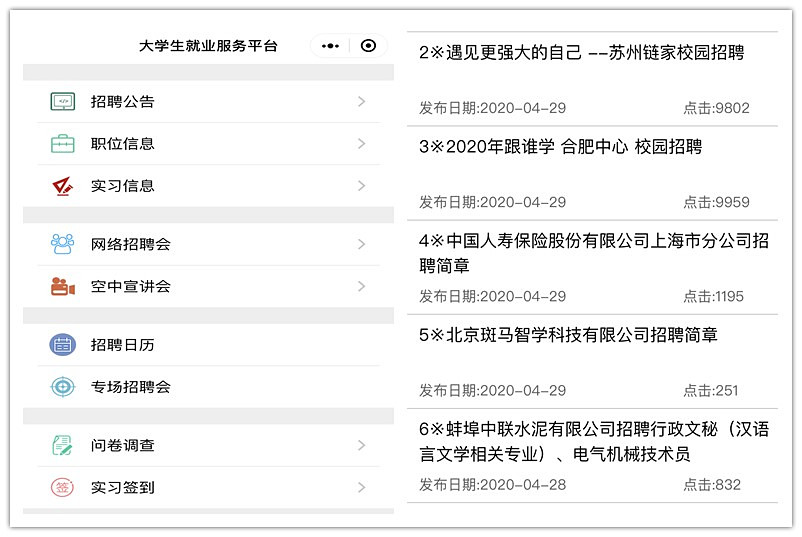Open 北京斑马智学科技招聘简章 listing

click(568, 335)
